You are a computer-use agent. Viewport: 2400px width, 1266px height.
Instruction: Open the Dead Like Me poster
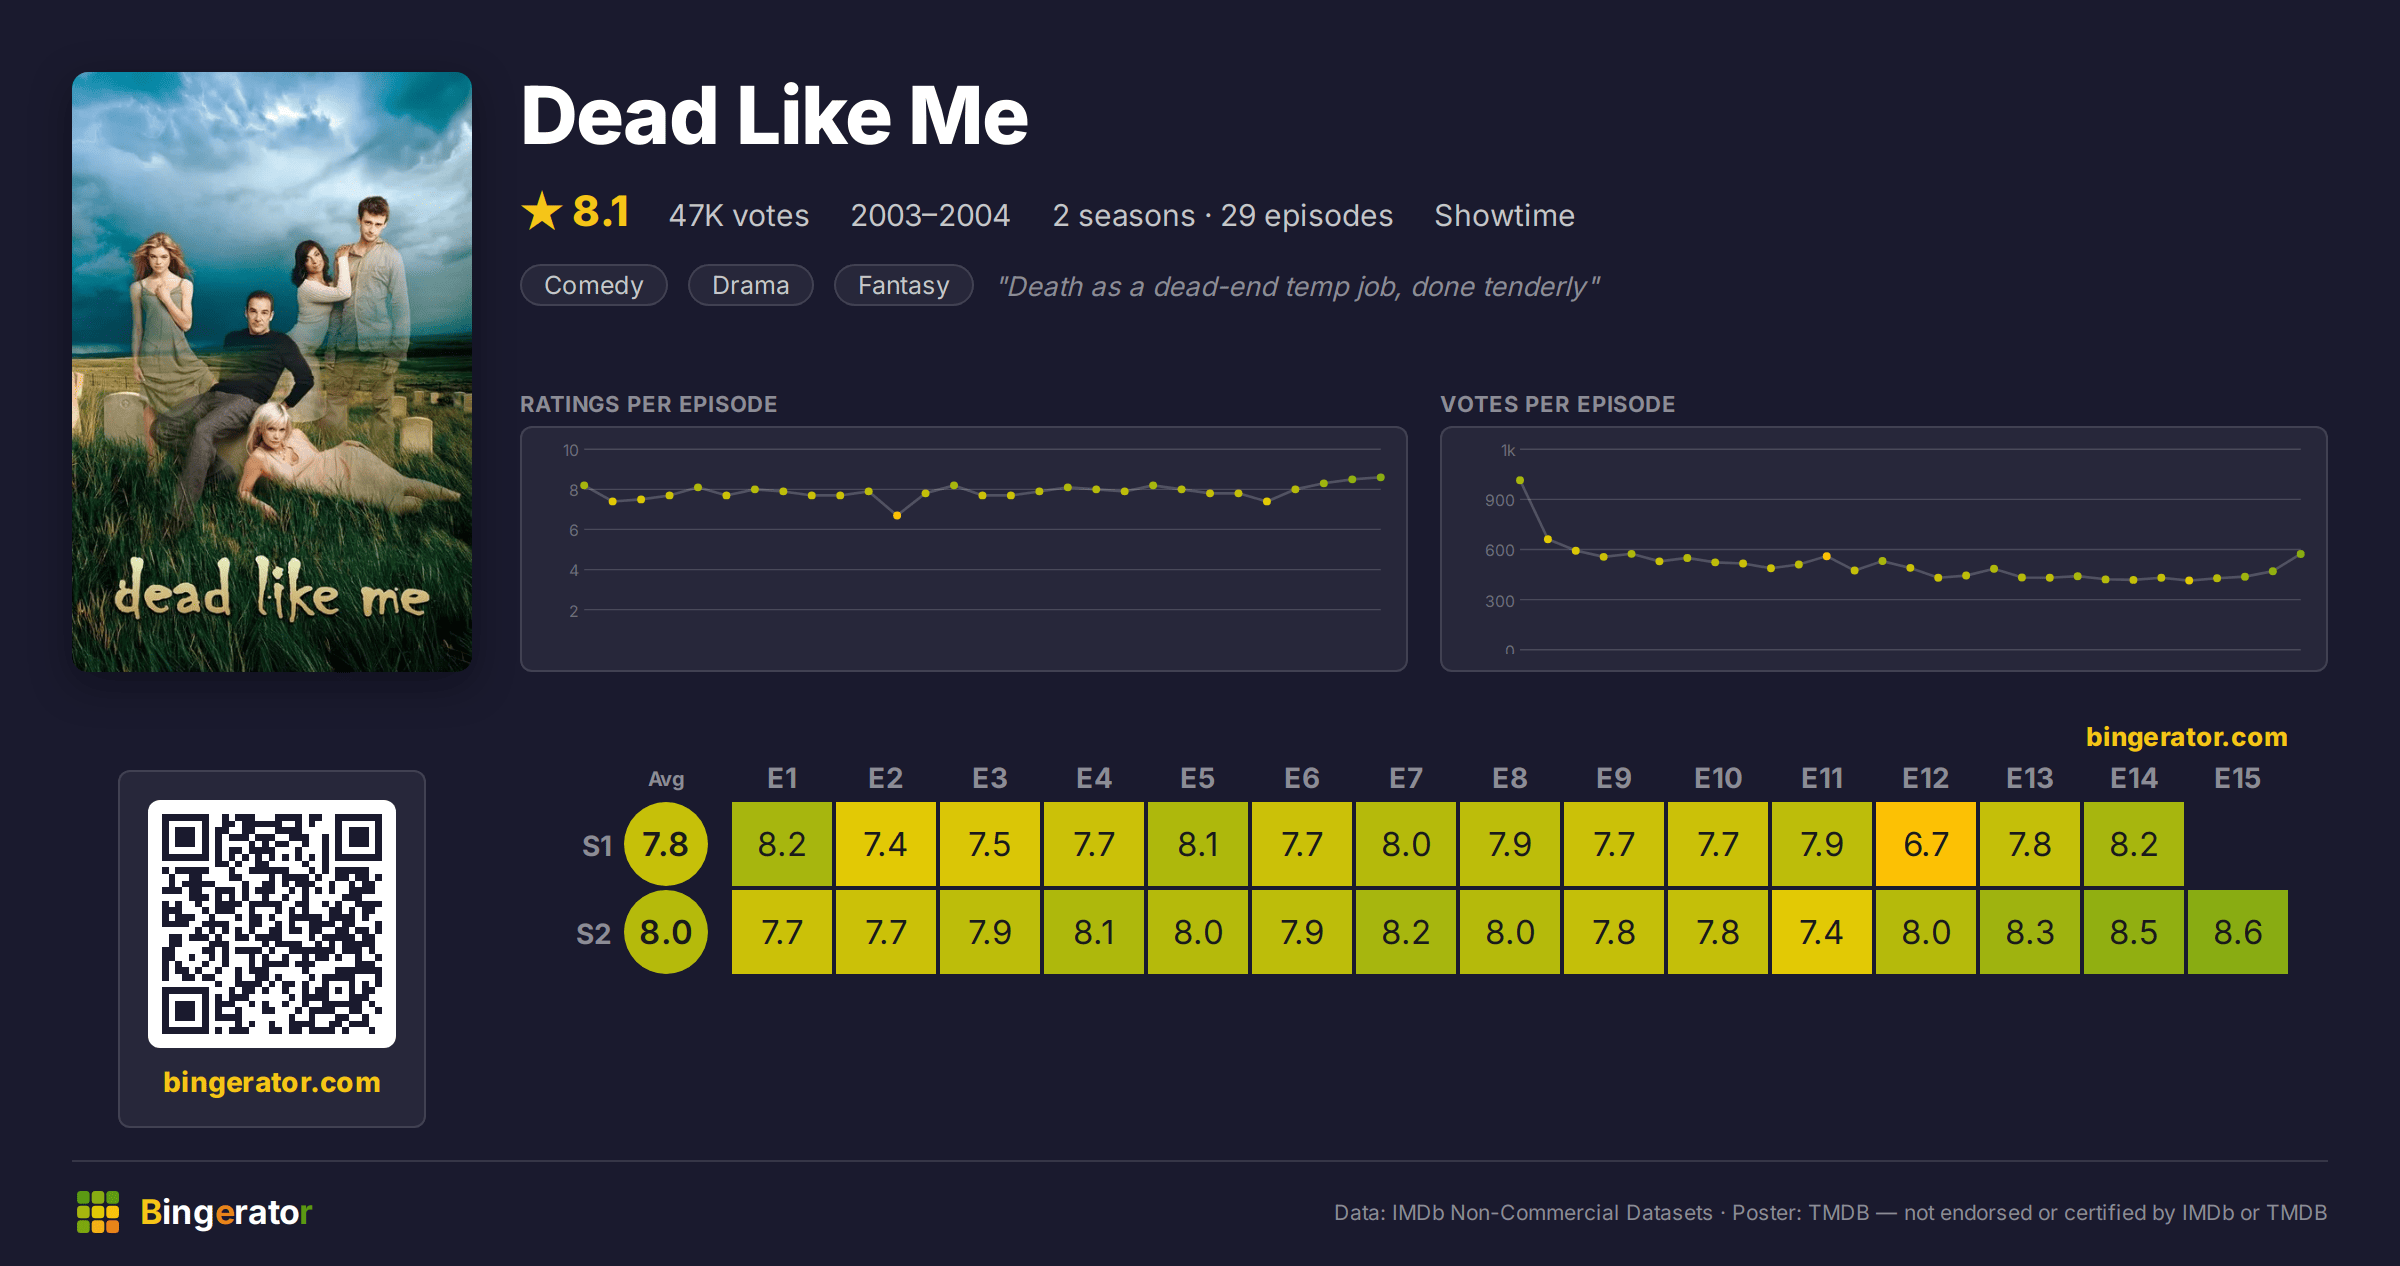pyautogui.click(x=272, y=371)
